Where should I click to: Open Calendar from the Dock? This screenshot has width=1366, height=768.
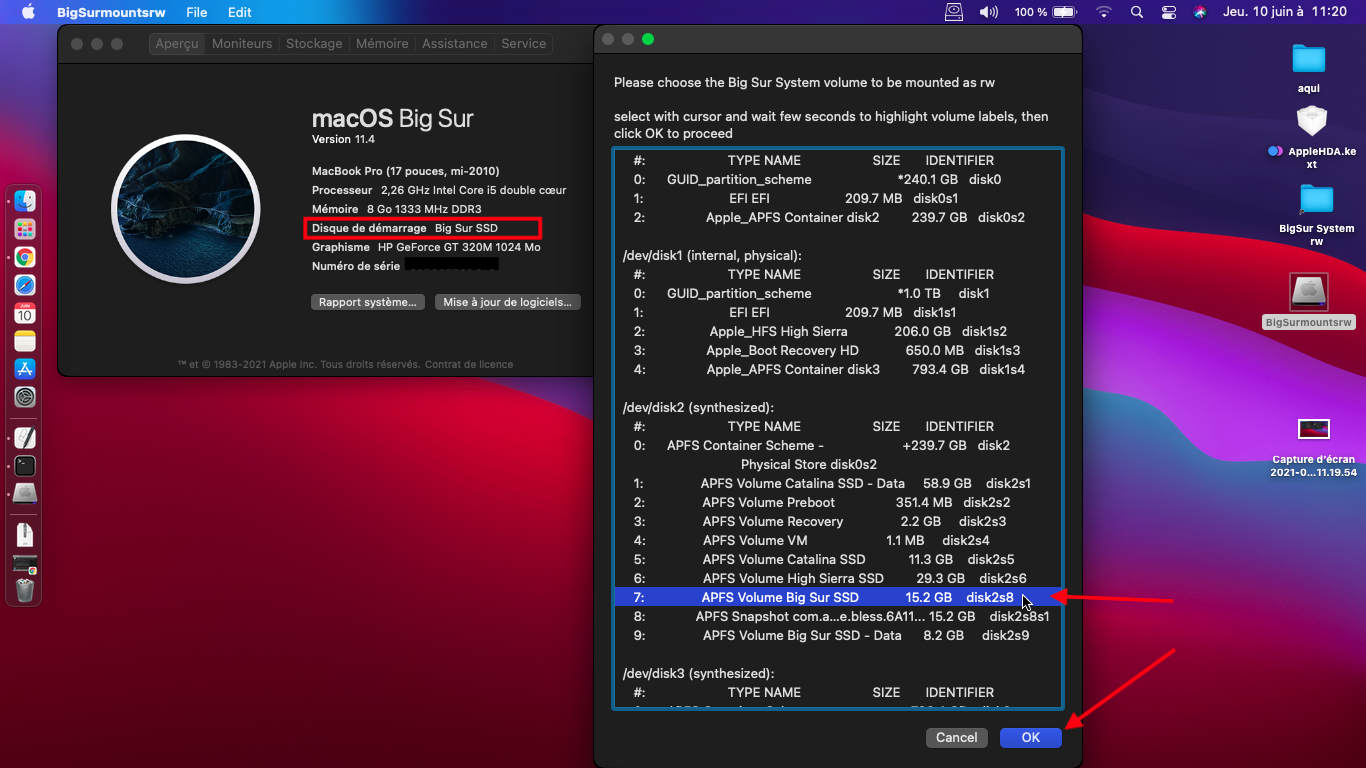tap(25, 313)
